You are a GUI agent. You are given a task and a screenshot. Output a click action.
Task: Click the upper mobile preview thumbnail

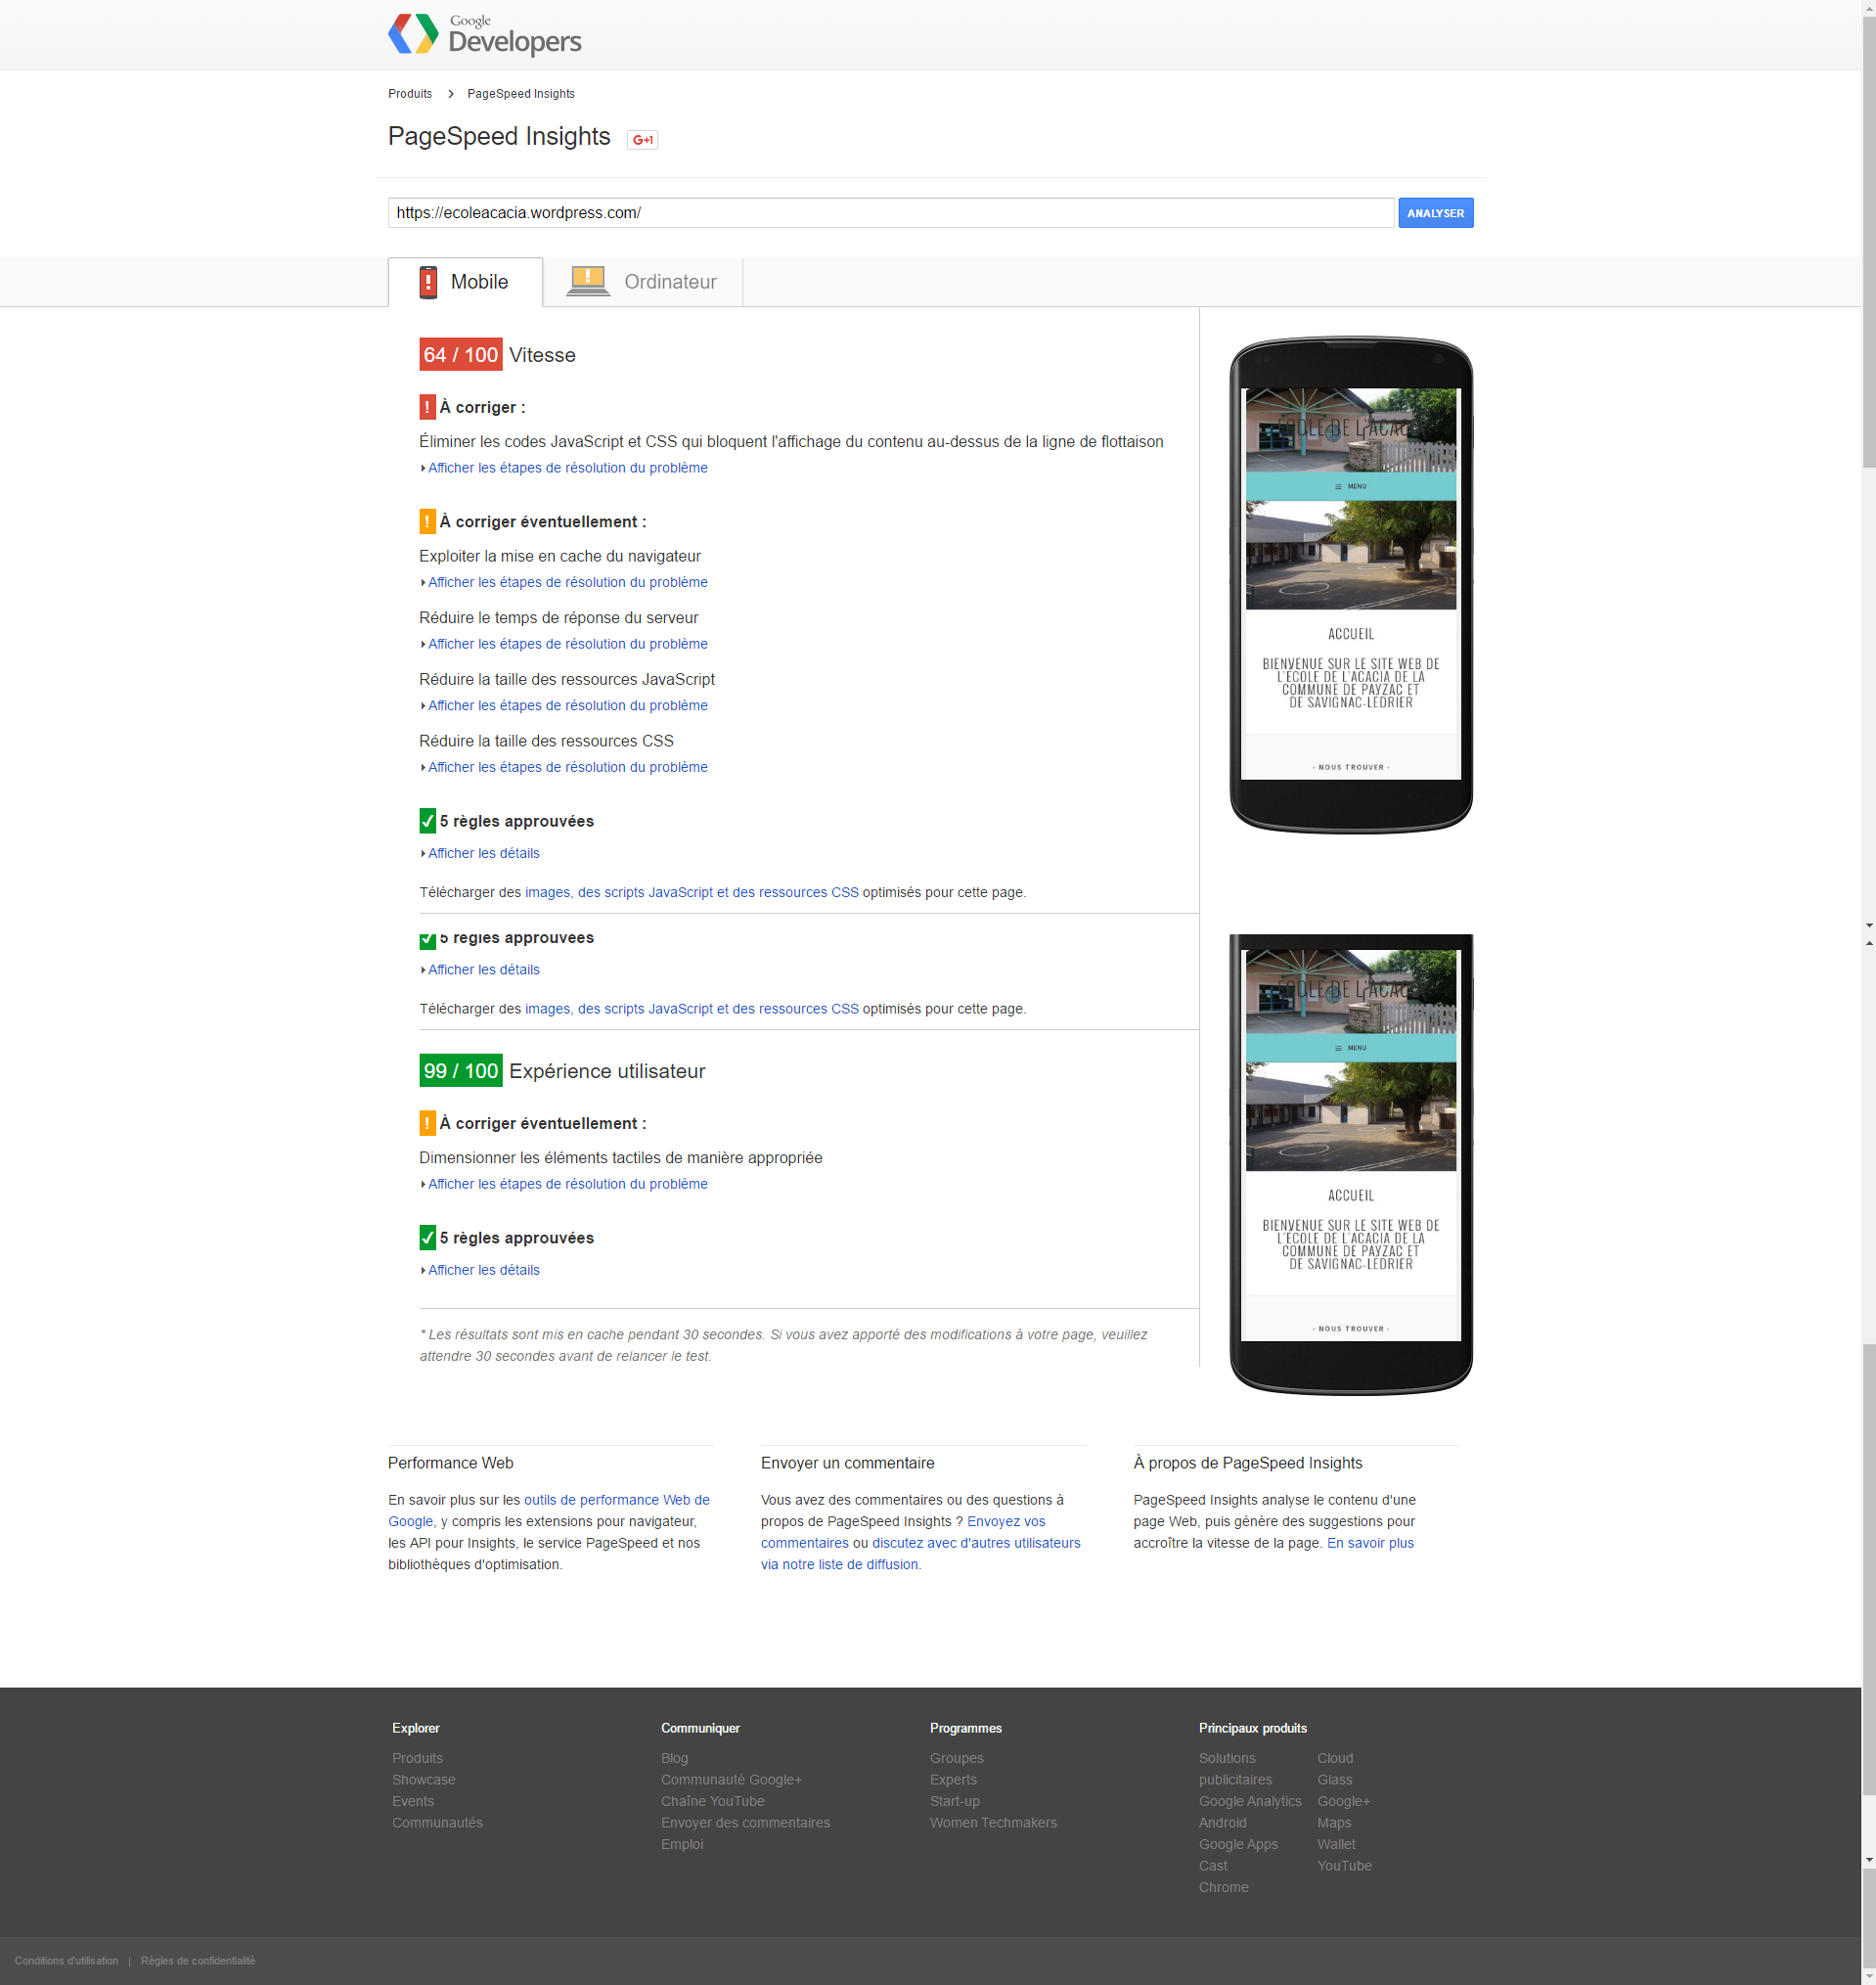tap(1351, 584)
